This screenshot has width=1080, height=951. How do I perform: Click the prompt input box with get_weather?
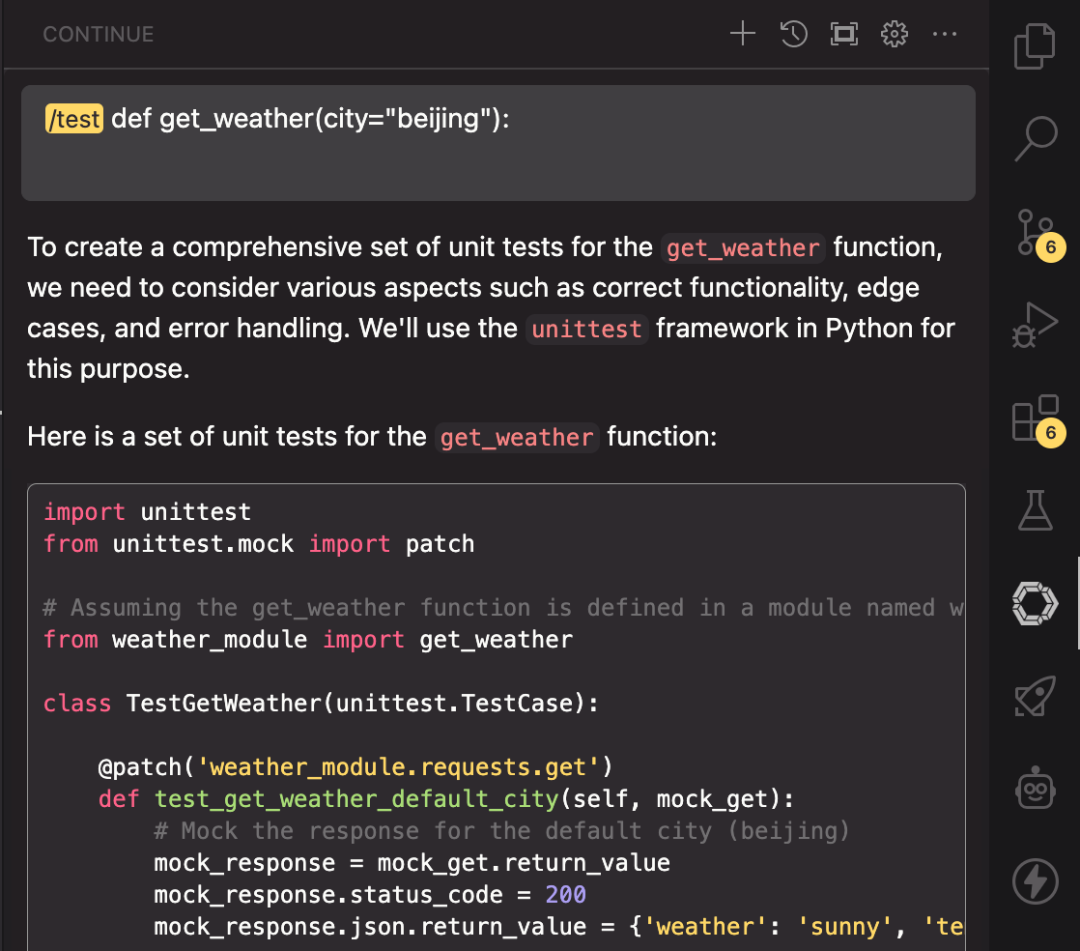coord(498,143)
